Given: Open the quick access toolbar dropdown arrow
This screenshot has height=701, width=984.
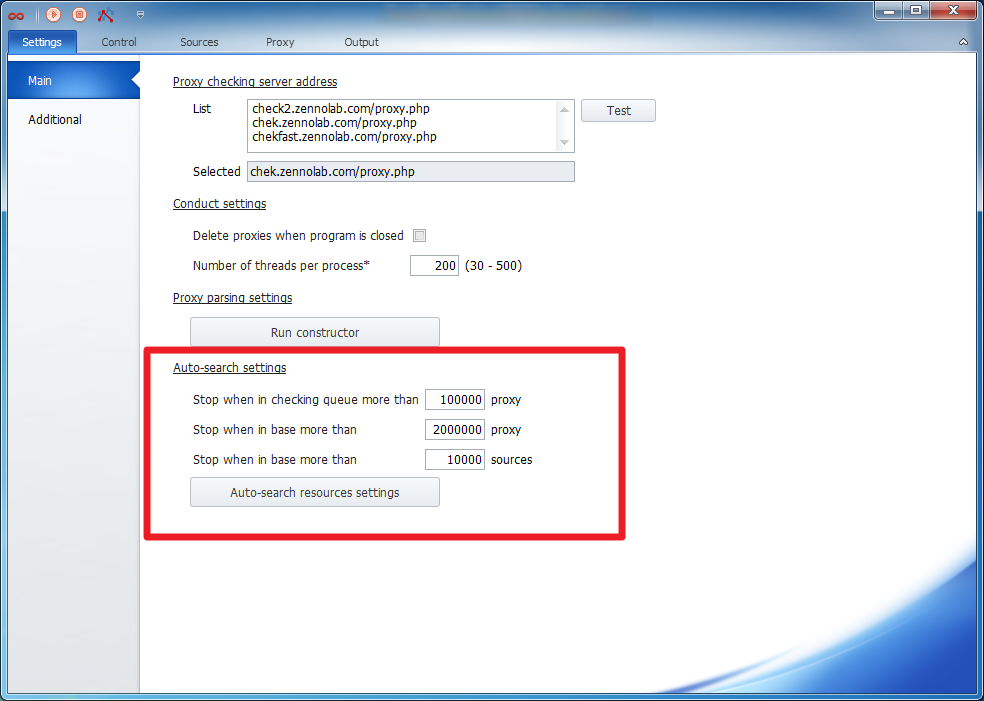Looking at the screenshot, I should tap(141, 14).
